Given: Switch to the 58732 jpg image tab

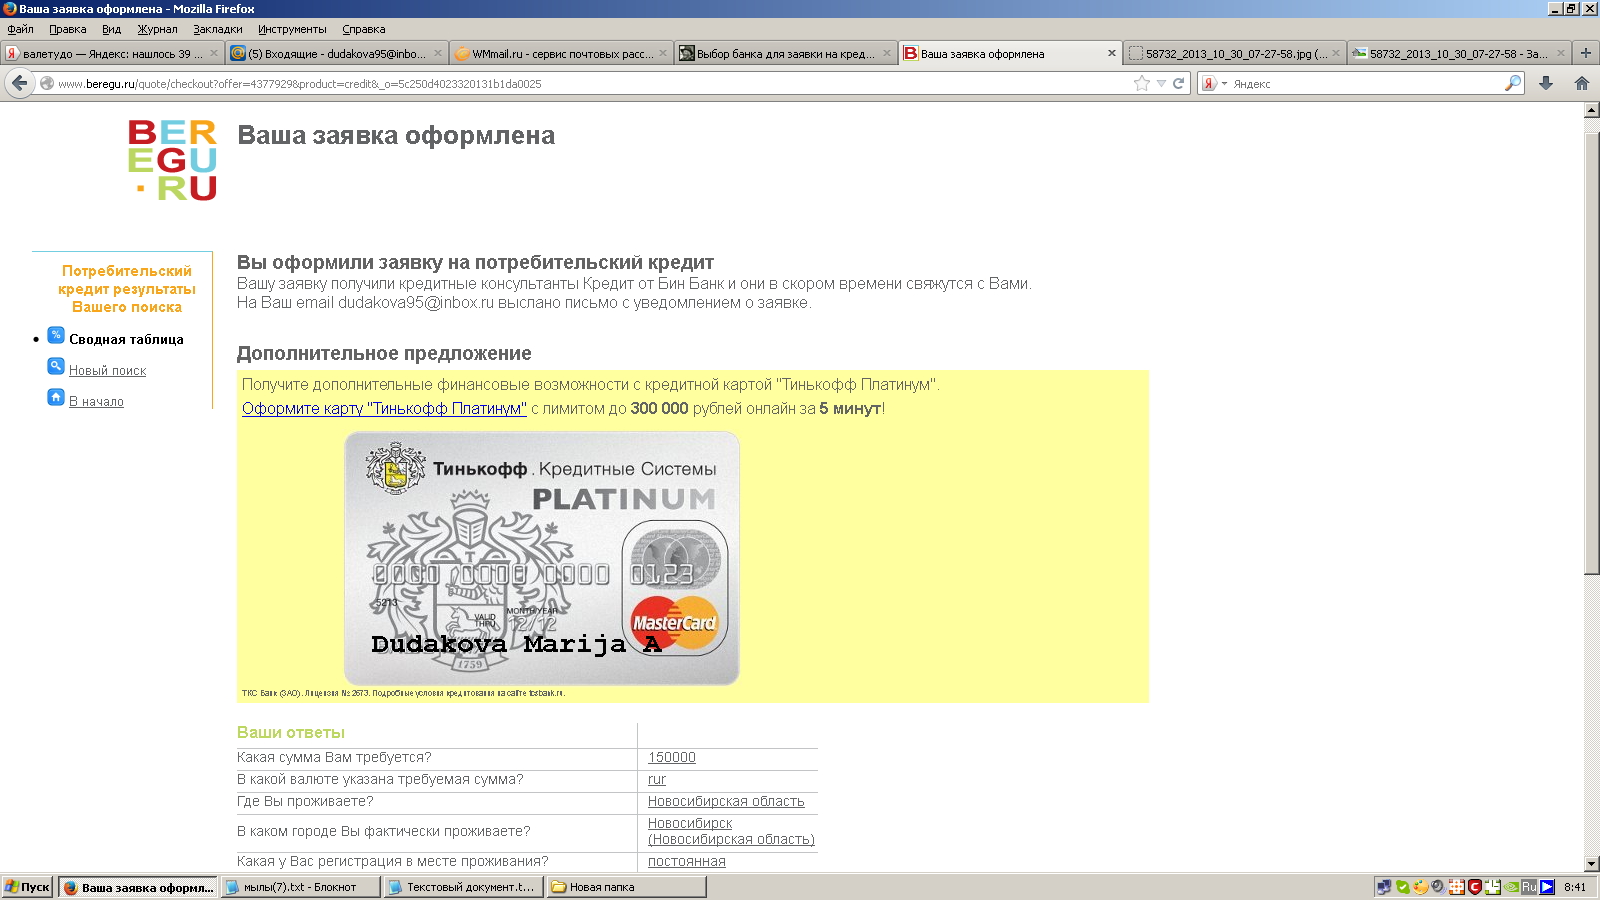Looking at the screenshot, I should tap(1234, 54).
